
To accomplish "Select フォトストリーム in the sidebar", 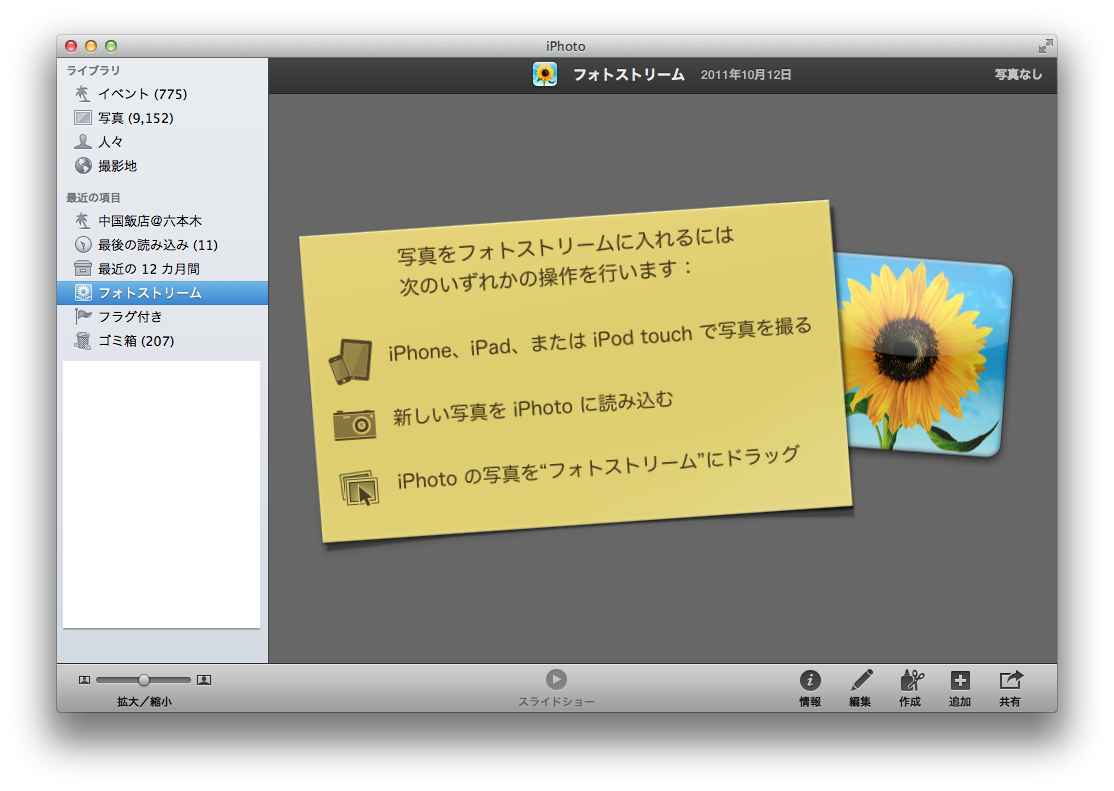I will click(162, 293).
